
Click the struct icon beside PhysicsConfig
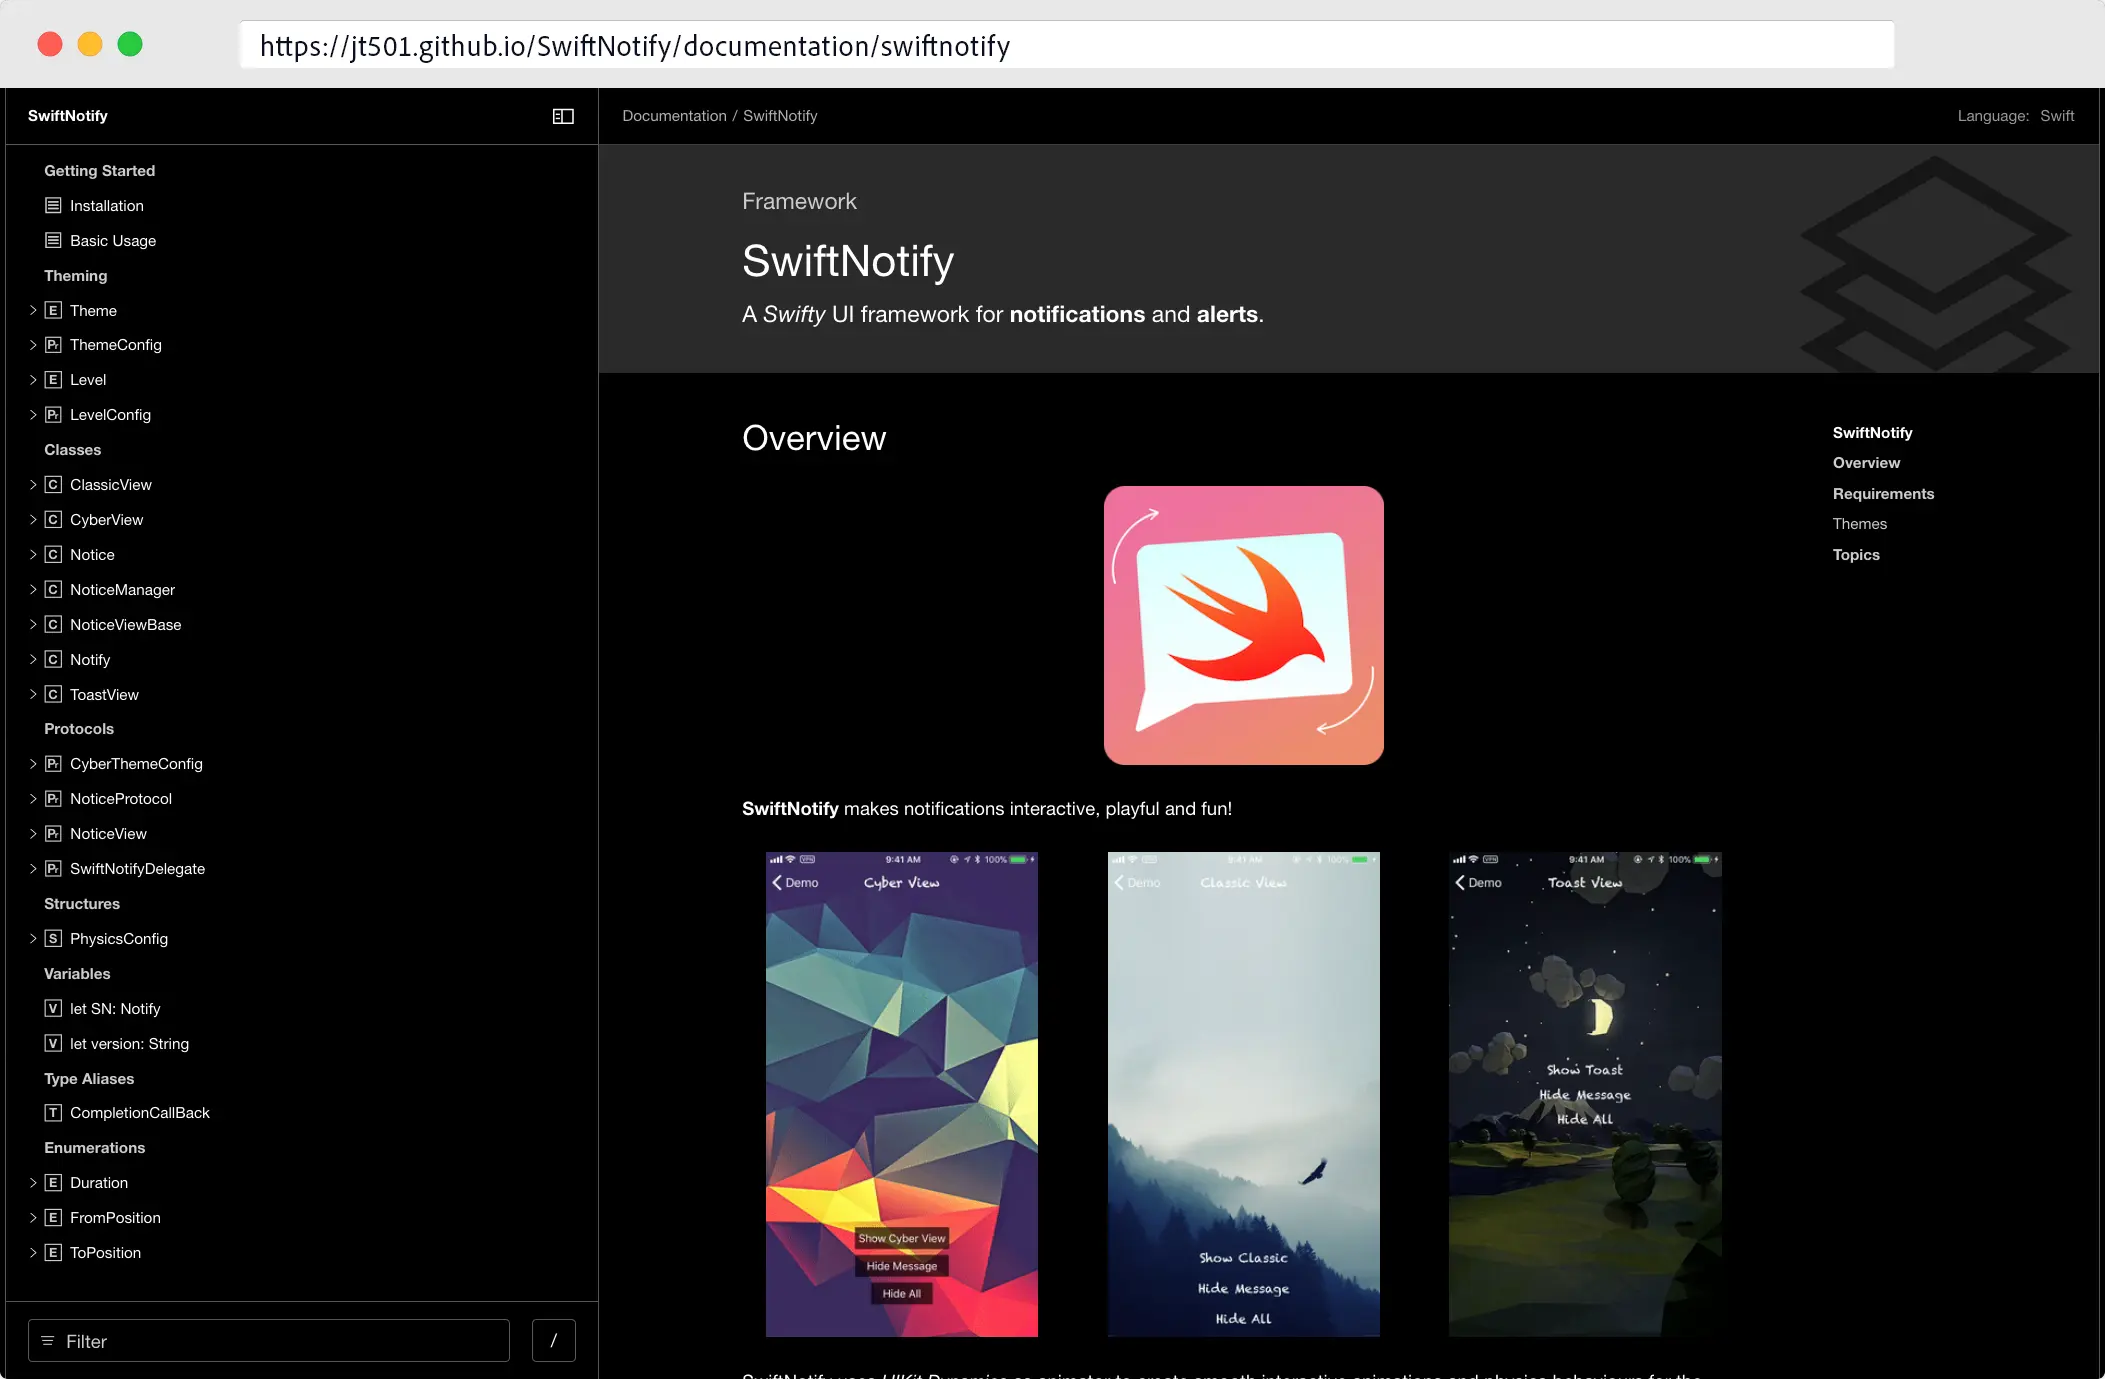coord(53,938)
